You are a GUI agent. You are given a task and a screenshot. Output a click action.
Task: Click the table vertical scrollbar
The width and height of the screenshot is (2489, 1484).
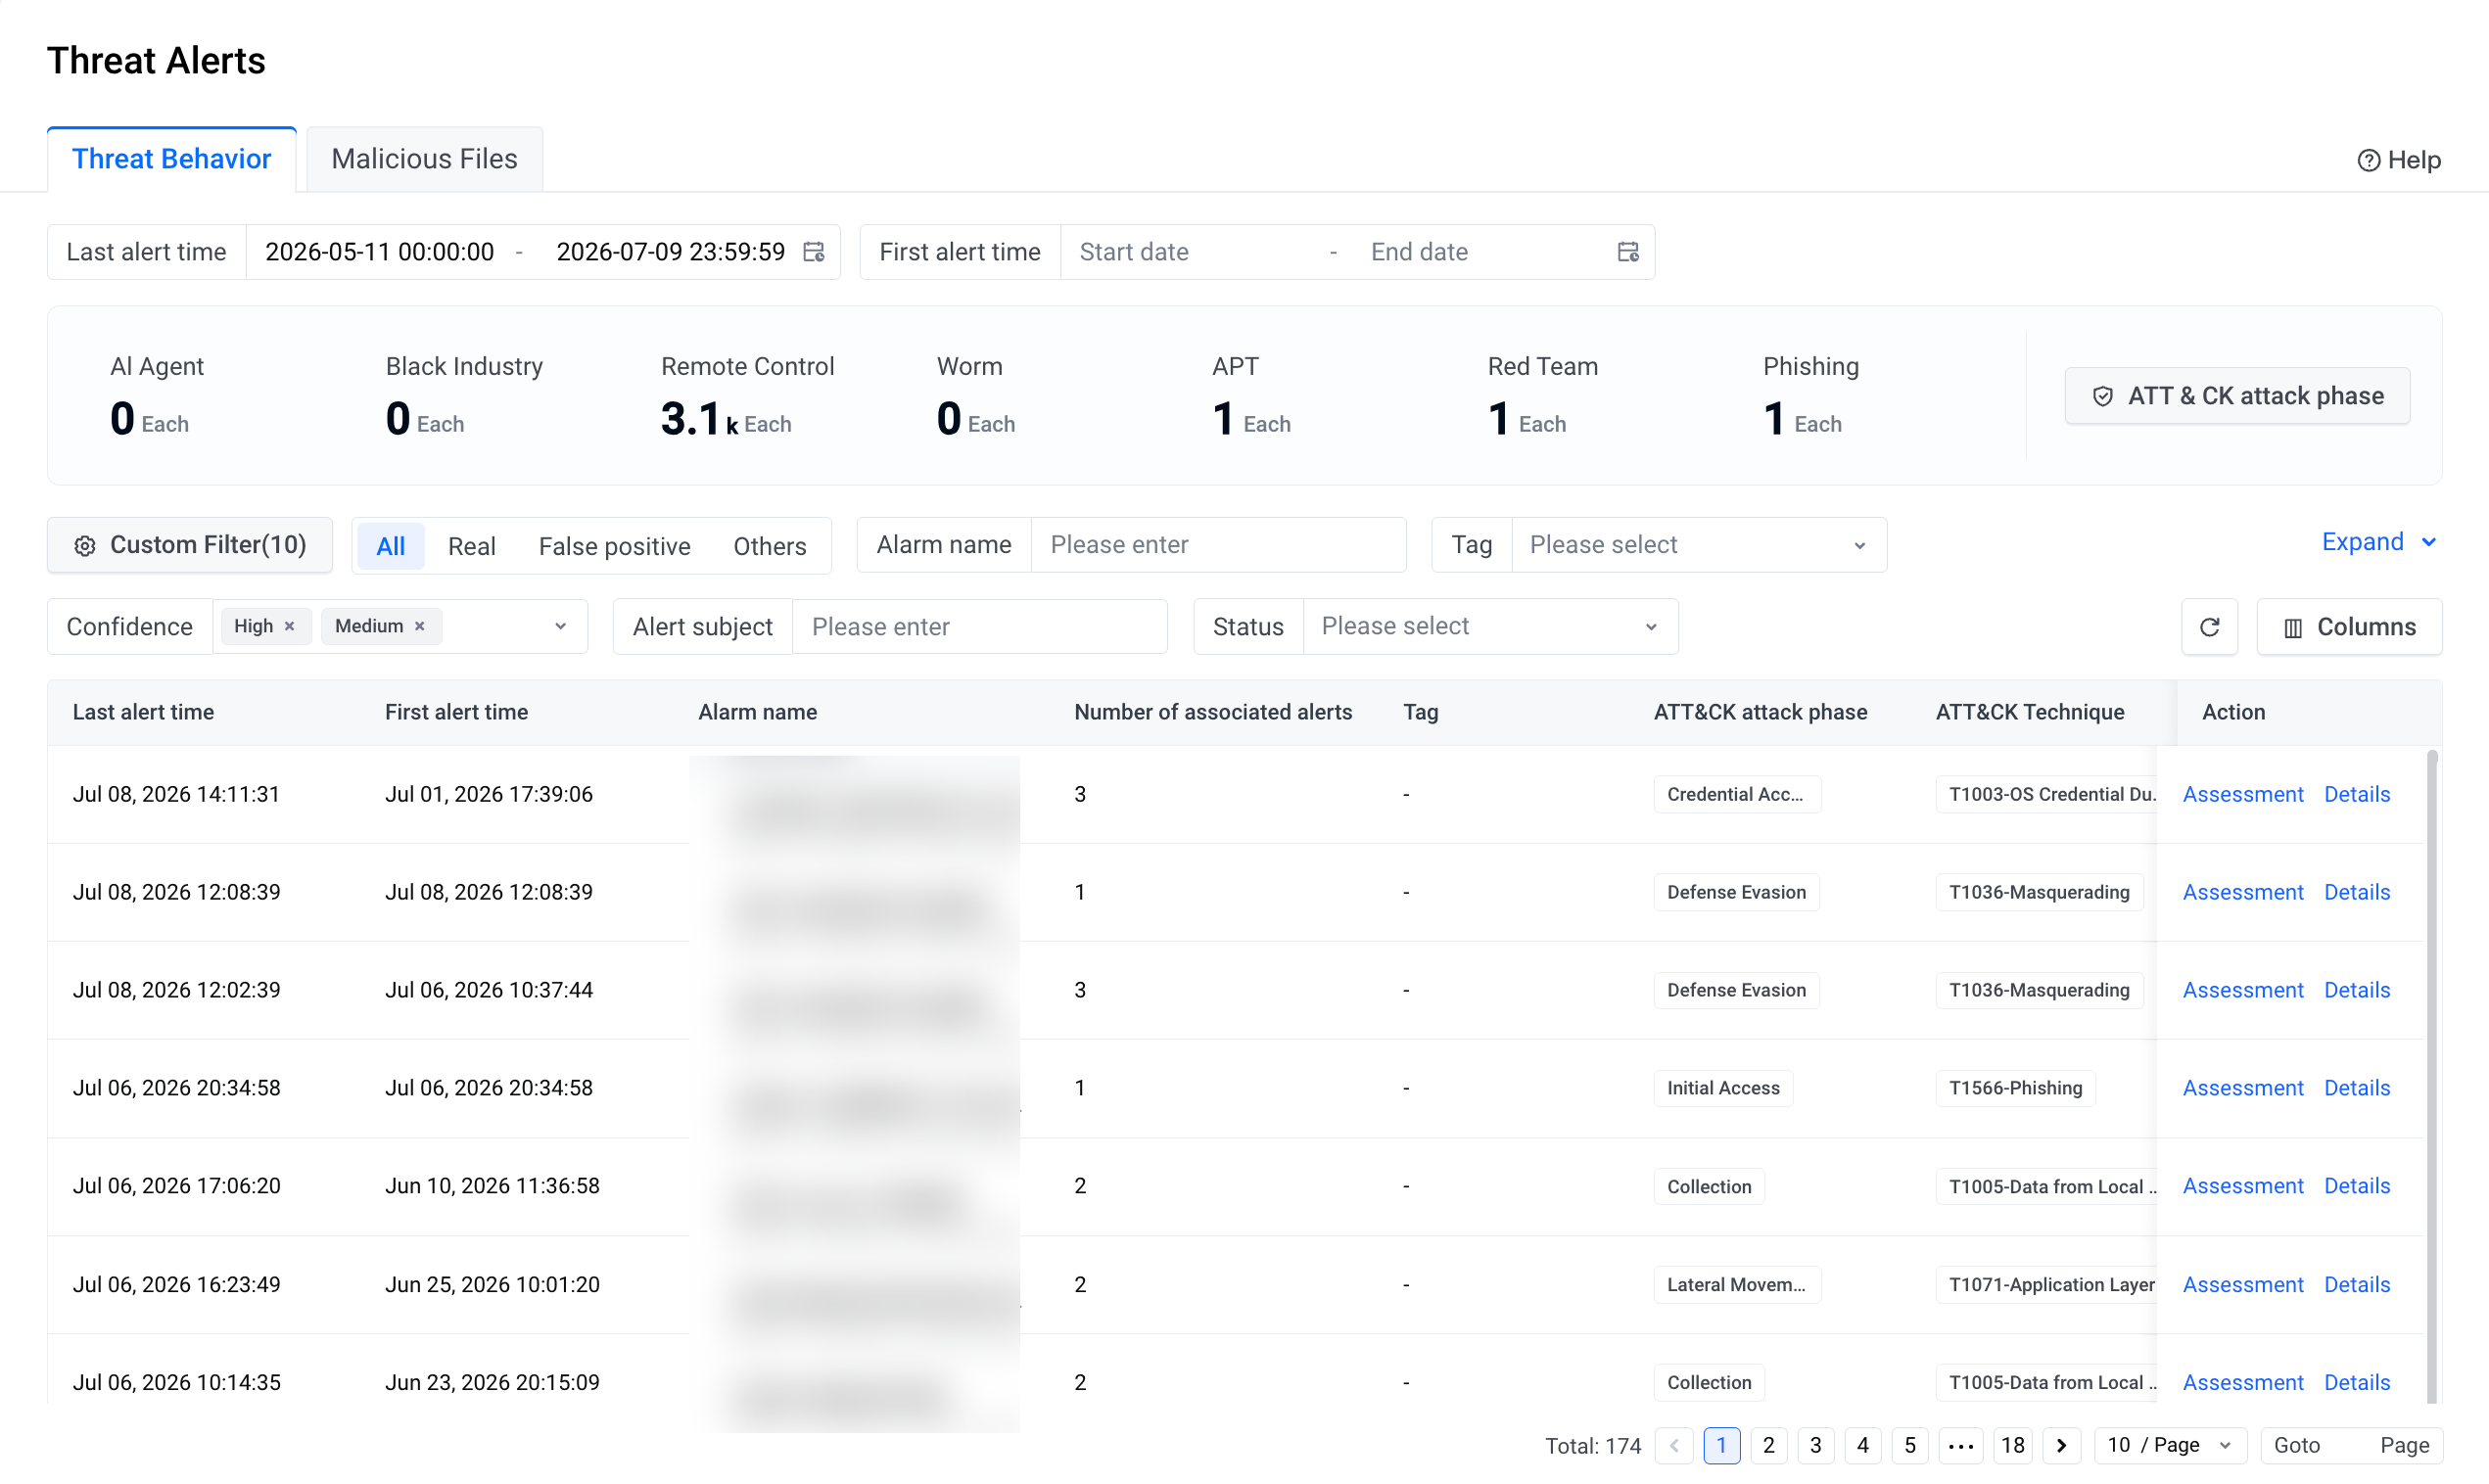click(x=2432, y=1075)
